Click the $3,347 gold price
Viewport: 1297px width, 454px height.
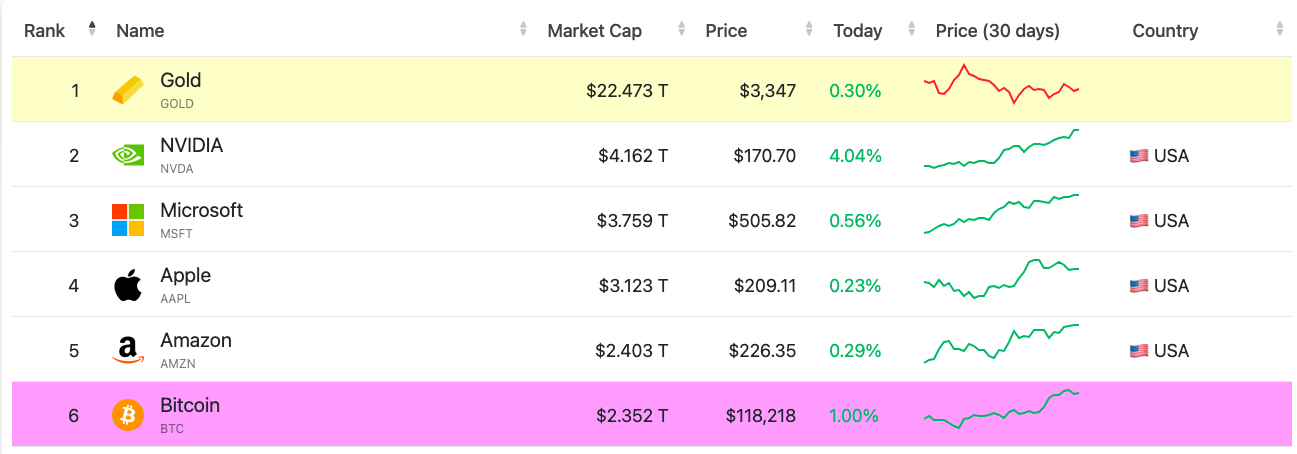(x=768, y=91)
